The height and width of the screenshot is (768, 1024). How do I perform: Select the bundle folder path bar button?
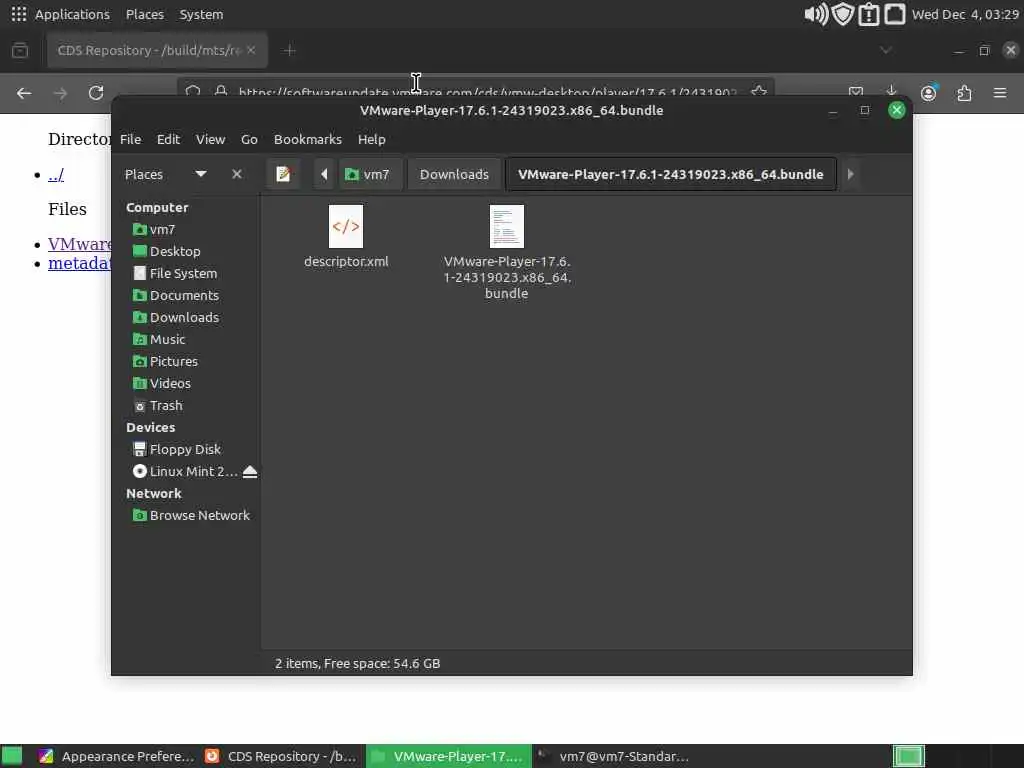tap(671, 174)
